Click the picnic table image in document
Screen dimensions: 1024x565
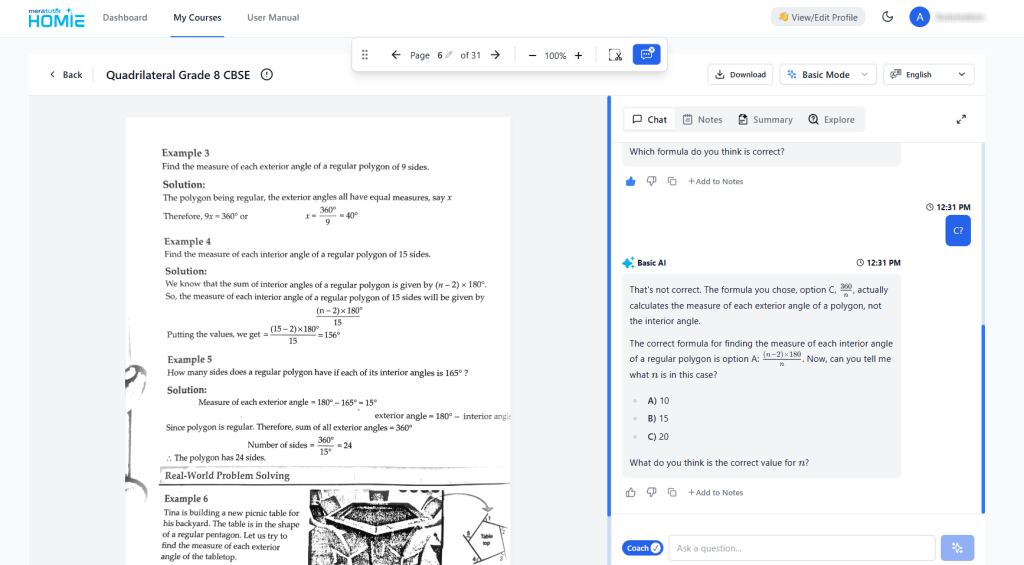[376, 527]
